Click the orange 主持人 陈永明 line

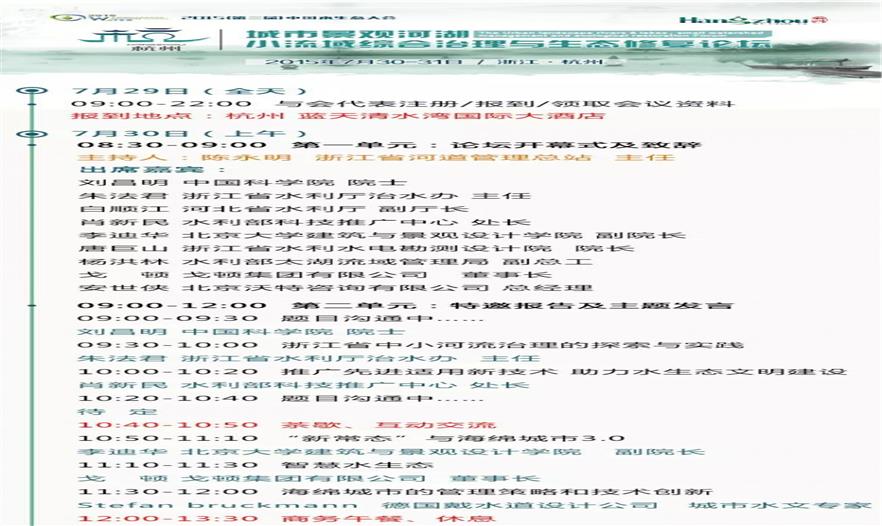coord(376,157)
